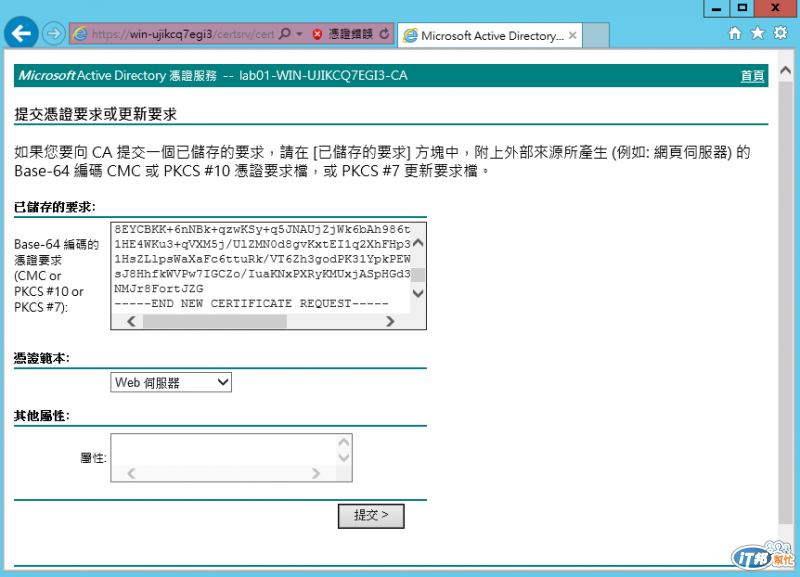
Task: Click the 其他屬性 section label
Action: point(42,416)
